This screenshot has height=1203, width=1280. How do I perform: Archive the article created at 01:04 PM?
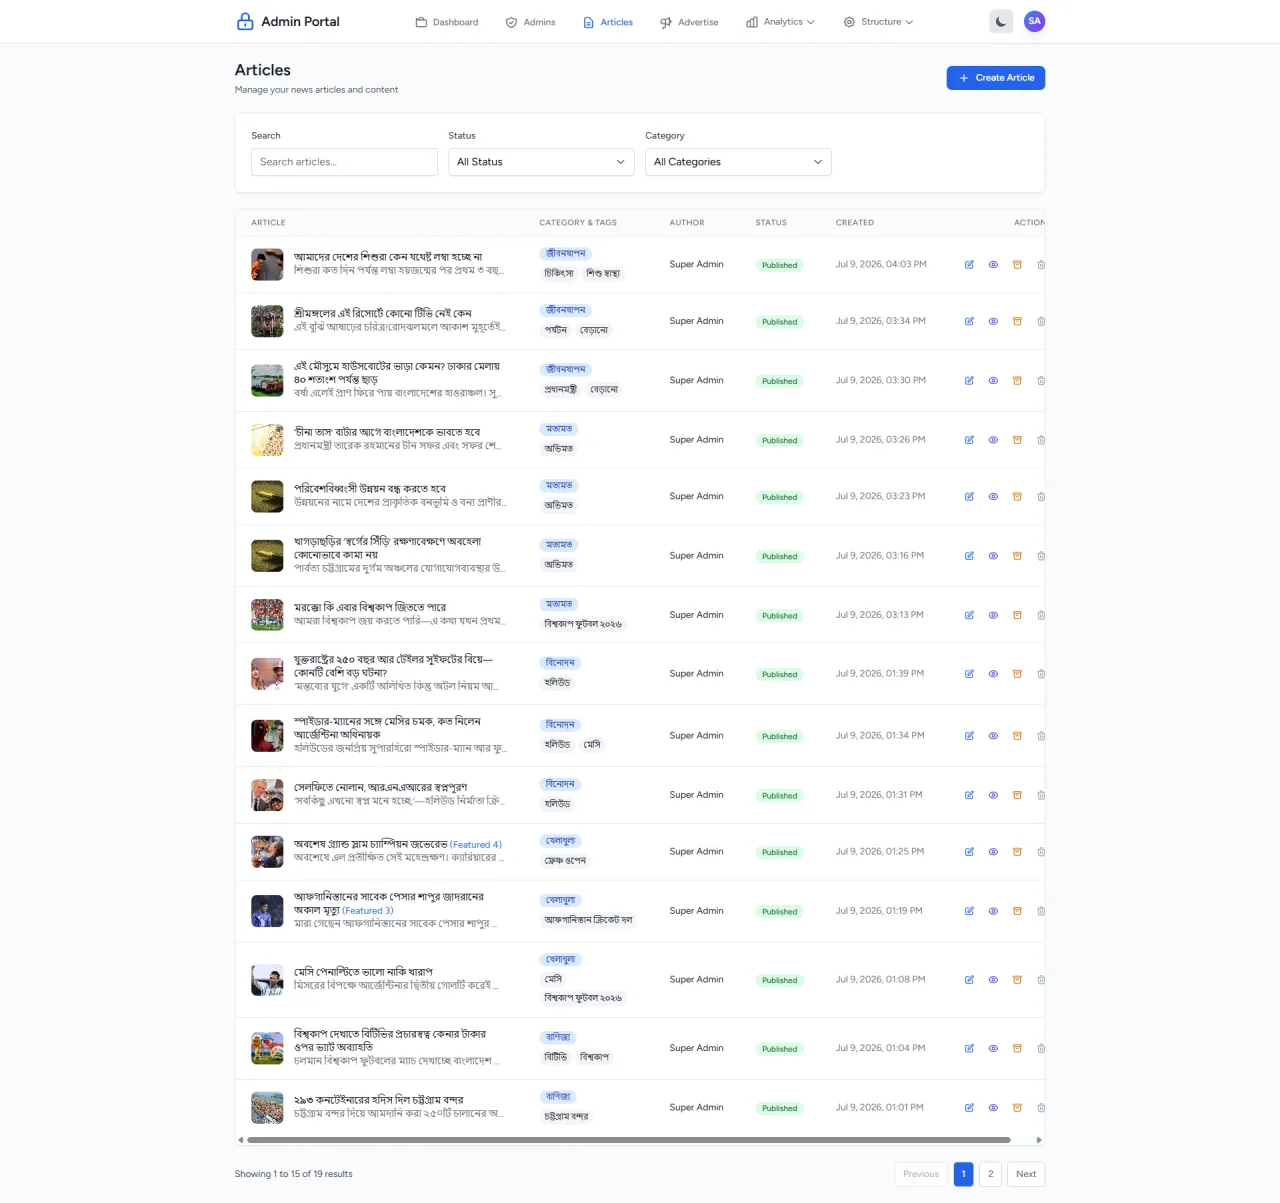(x=1017, y=1049)
